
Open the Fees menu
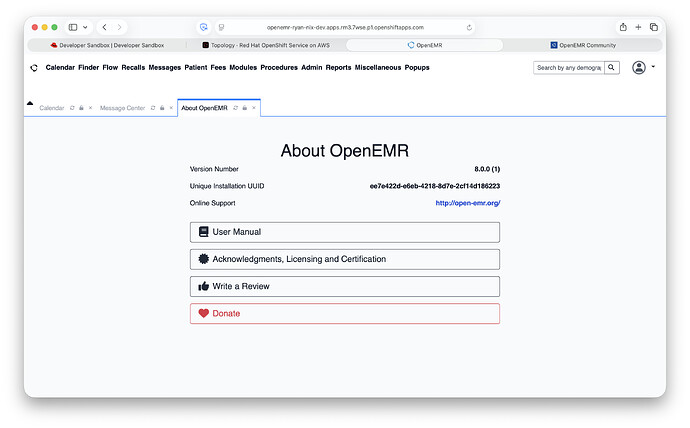[x=218, y=68]
